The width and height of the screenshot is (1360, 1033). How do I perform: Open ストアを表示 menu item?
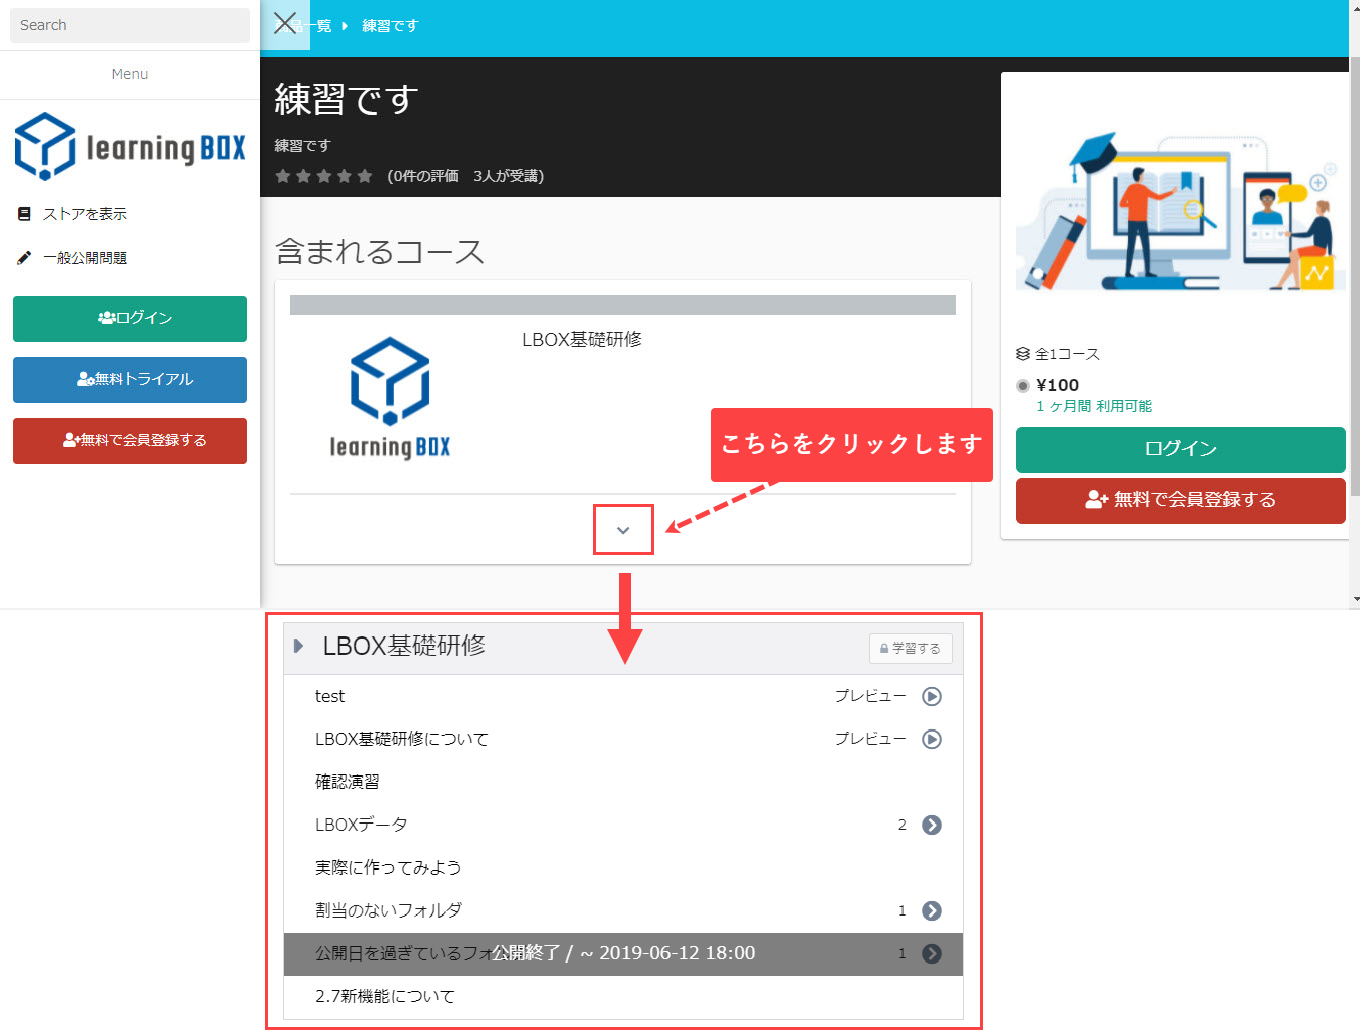[84, 214]
